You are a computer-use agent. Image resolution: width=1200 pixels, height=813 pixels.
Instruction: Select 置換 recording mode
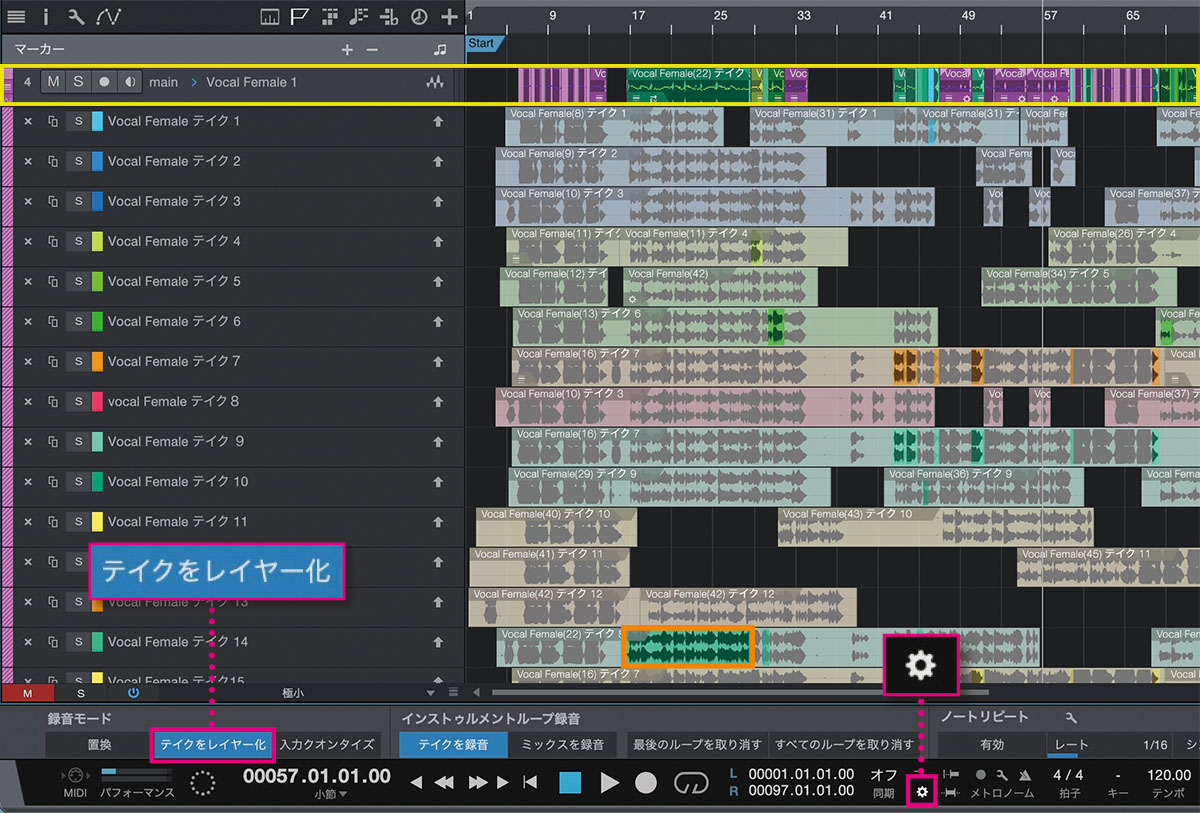coord(99,744)
